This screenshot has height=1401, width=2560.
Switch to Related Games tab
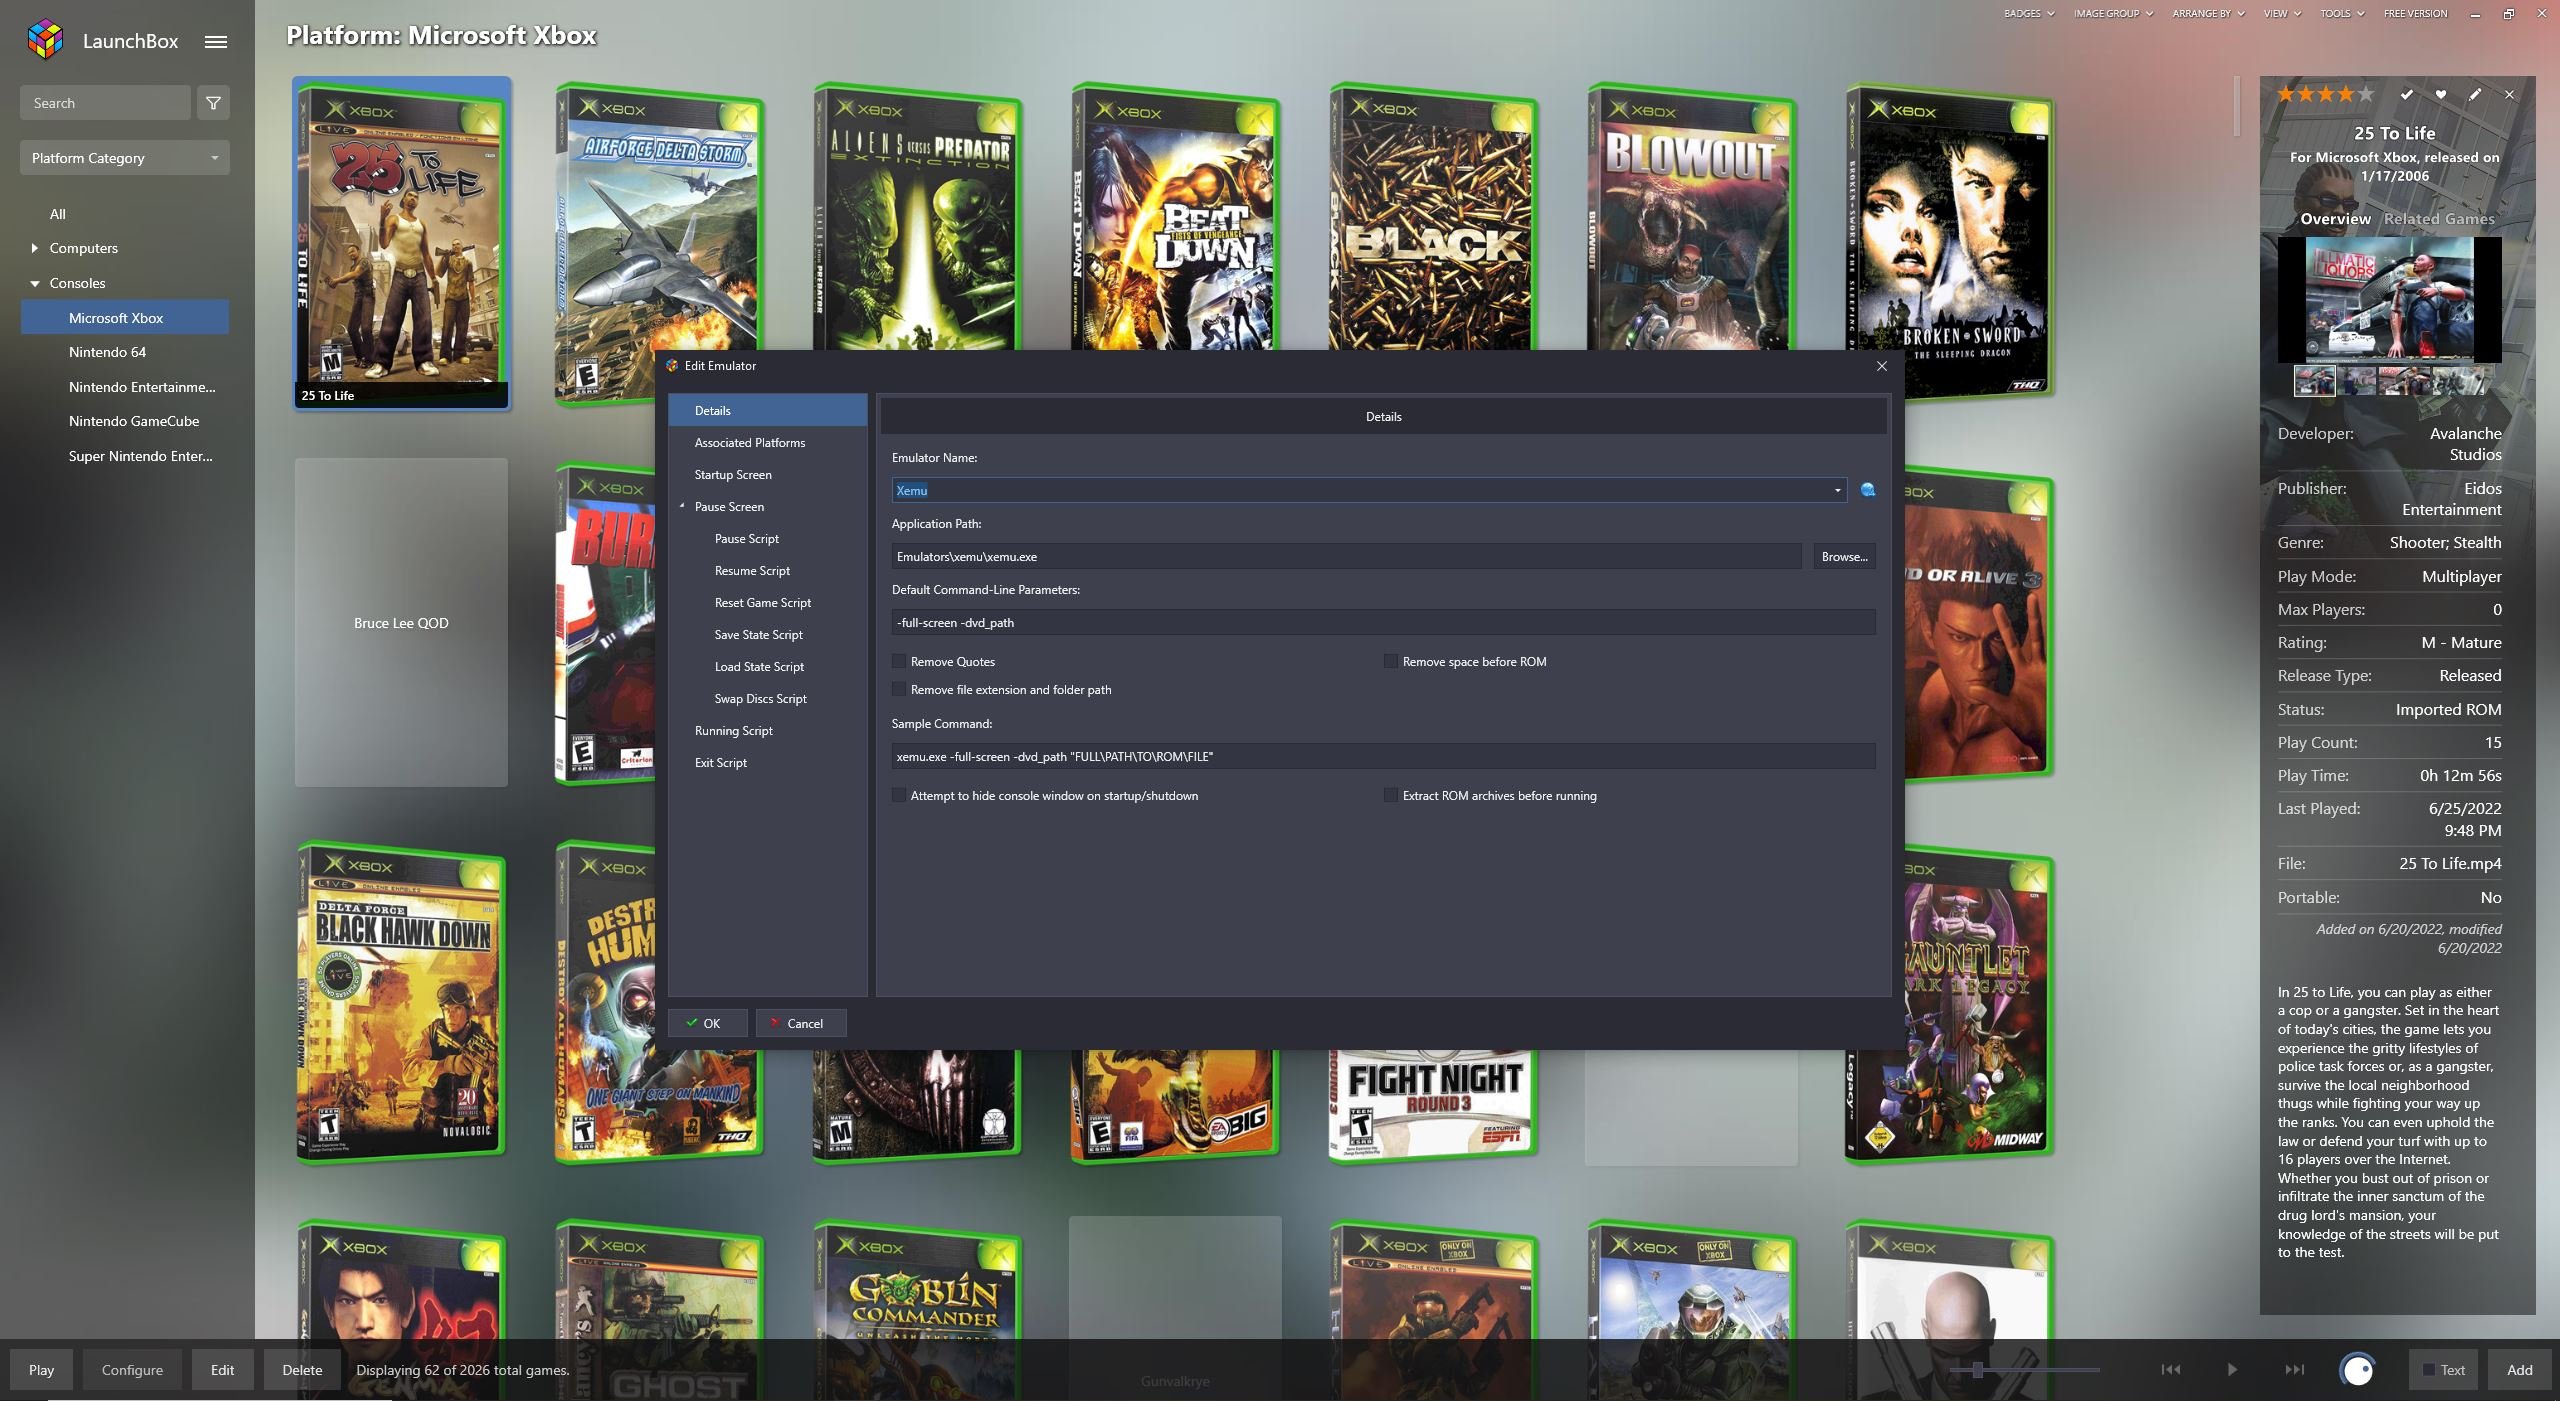click(2438, 218)
